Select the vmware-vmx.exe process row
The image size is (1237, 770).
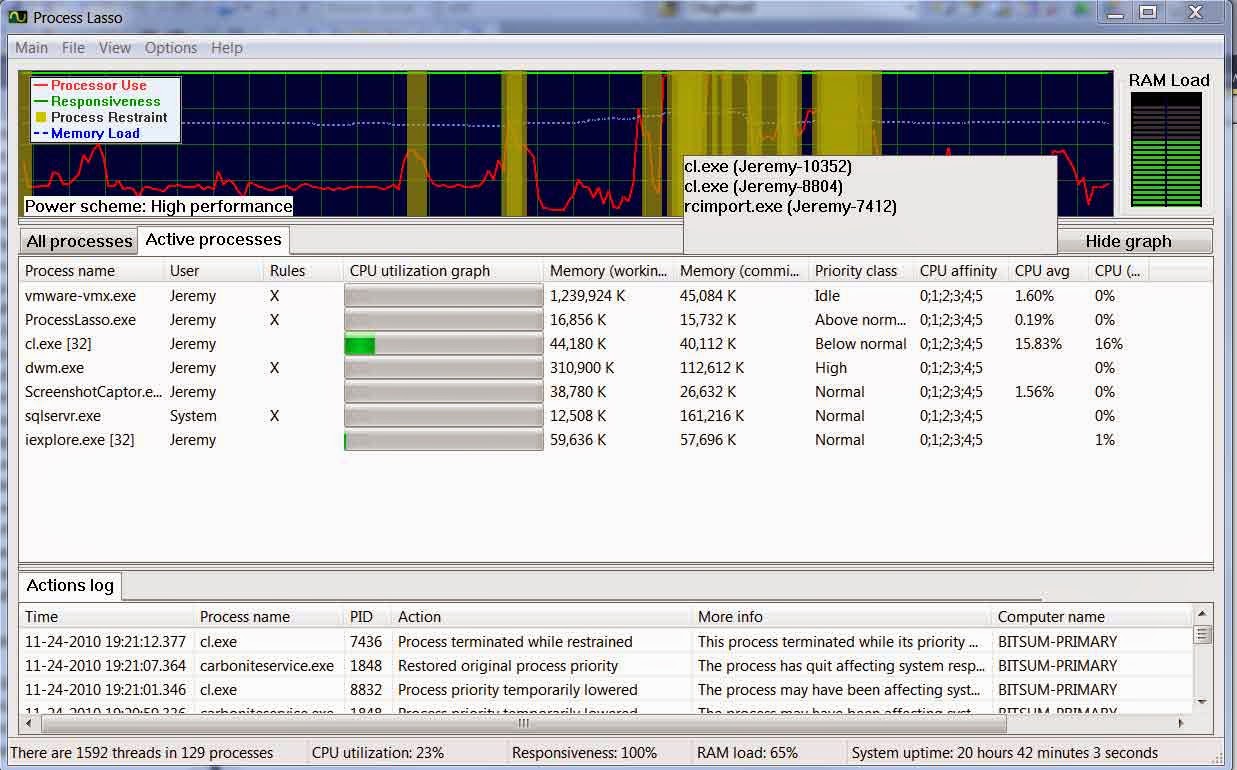coord(80,296)
